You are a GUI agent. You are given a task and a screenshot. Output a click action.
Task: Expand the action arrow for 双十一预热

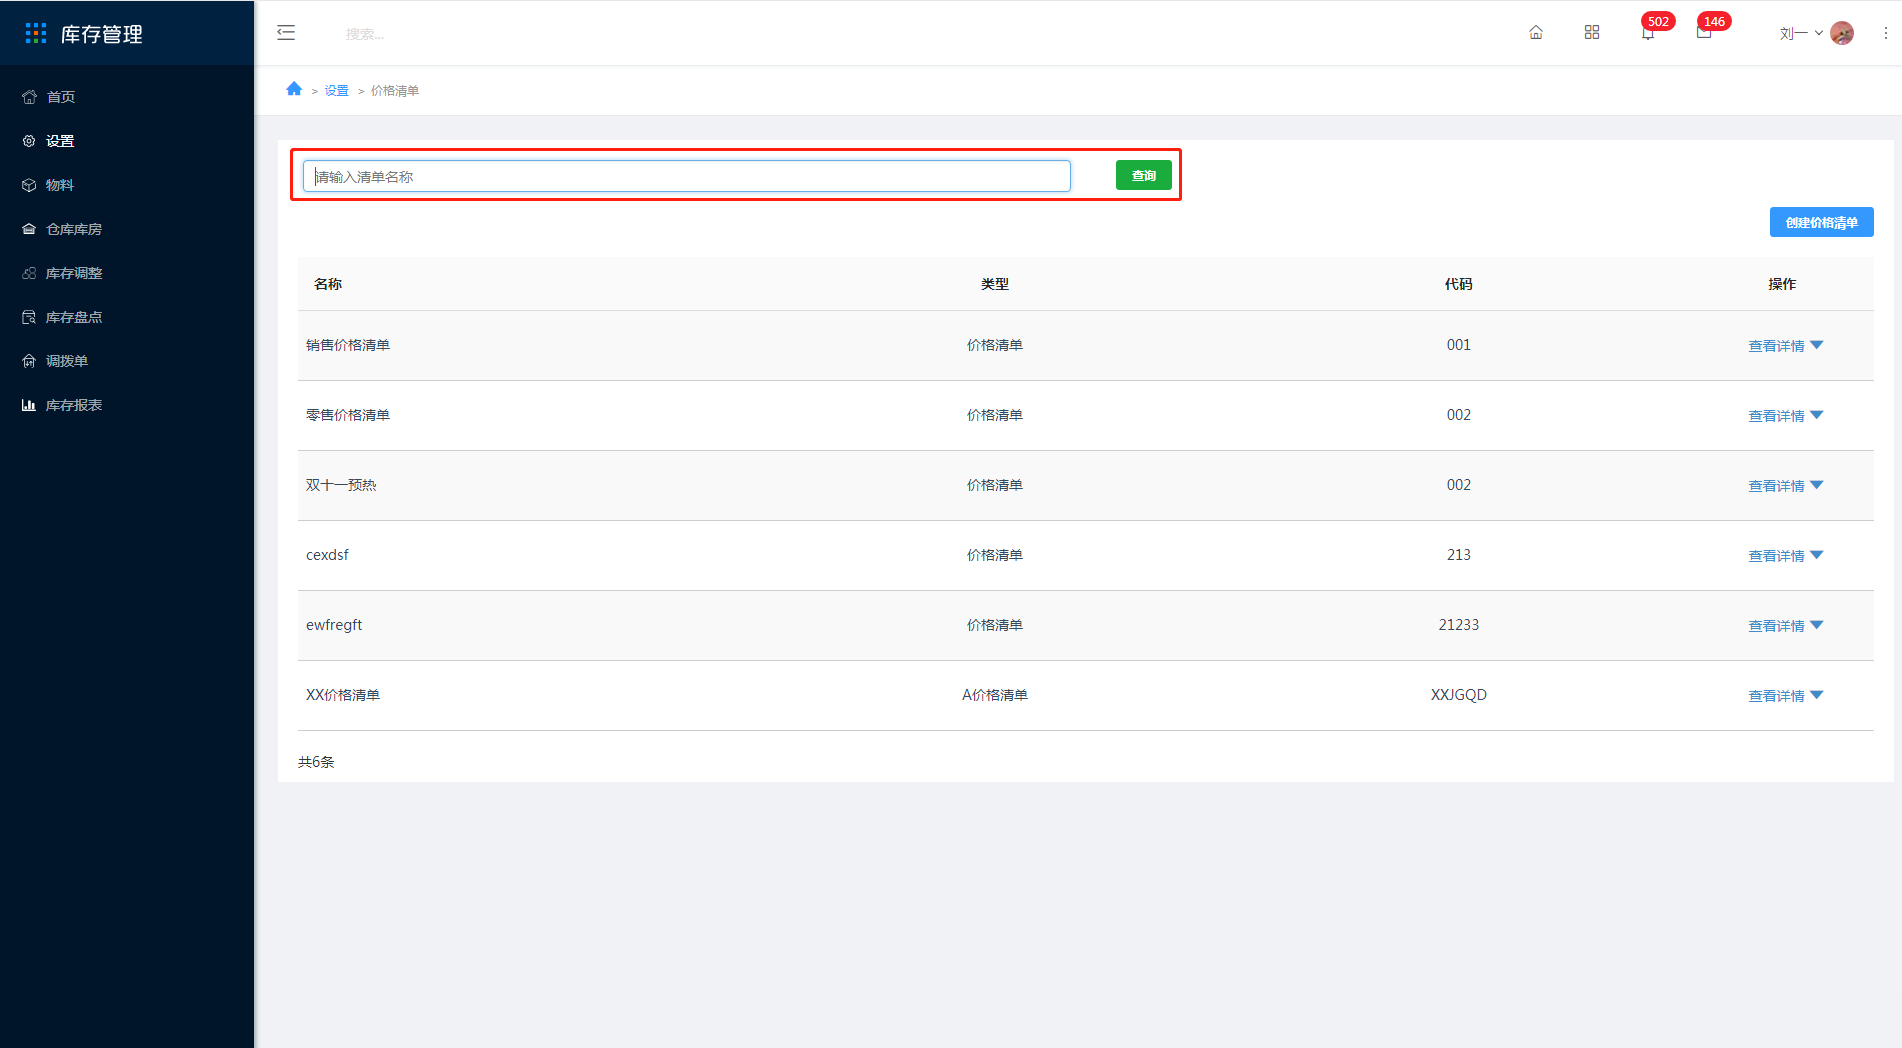point(1817,485)
